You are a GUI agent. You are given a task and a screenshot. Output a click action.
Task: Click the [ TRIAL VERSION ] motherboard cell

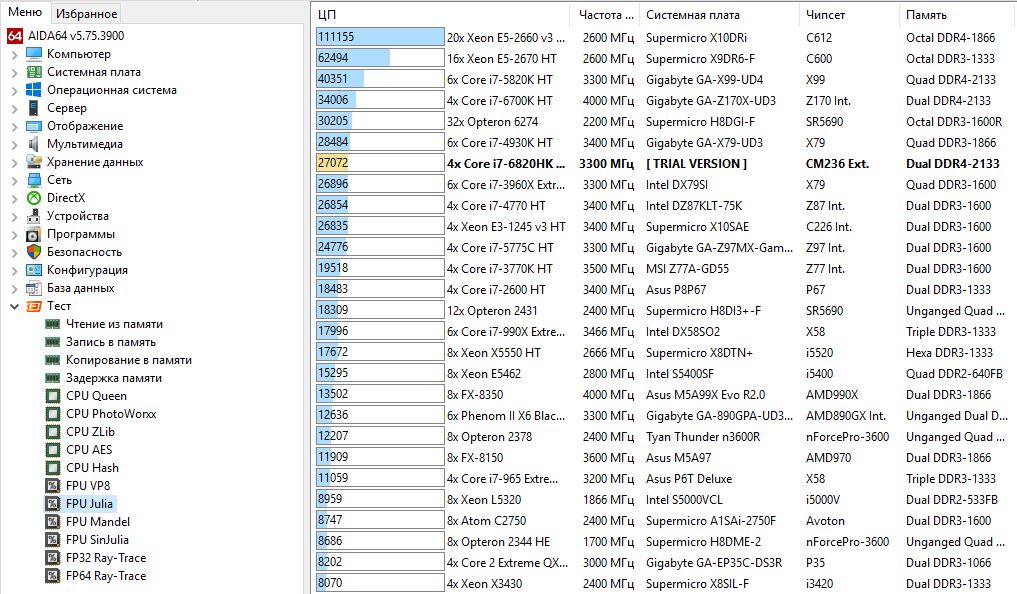(x=697, y=164)
